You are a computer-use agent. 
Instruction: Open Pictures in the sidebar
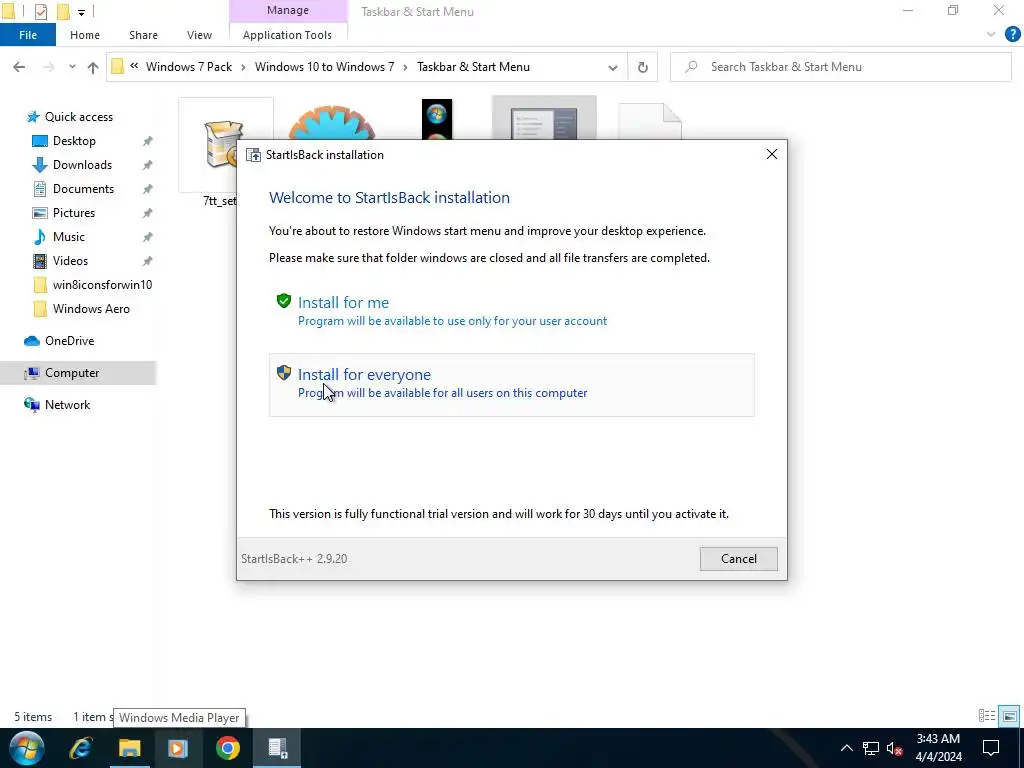(x=74, y=213)
